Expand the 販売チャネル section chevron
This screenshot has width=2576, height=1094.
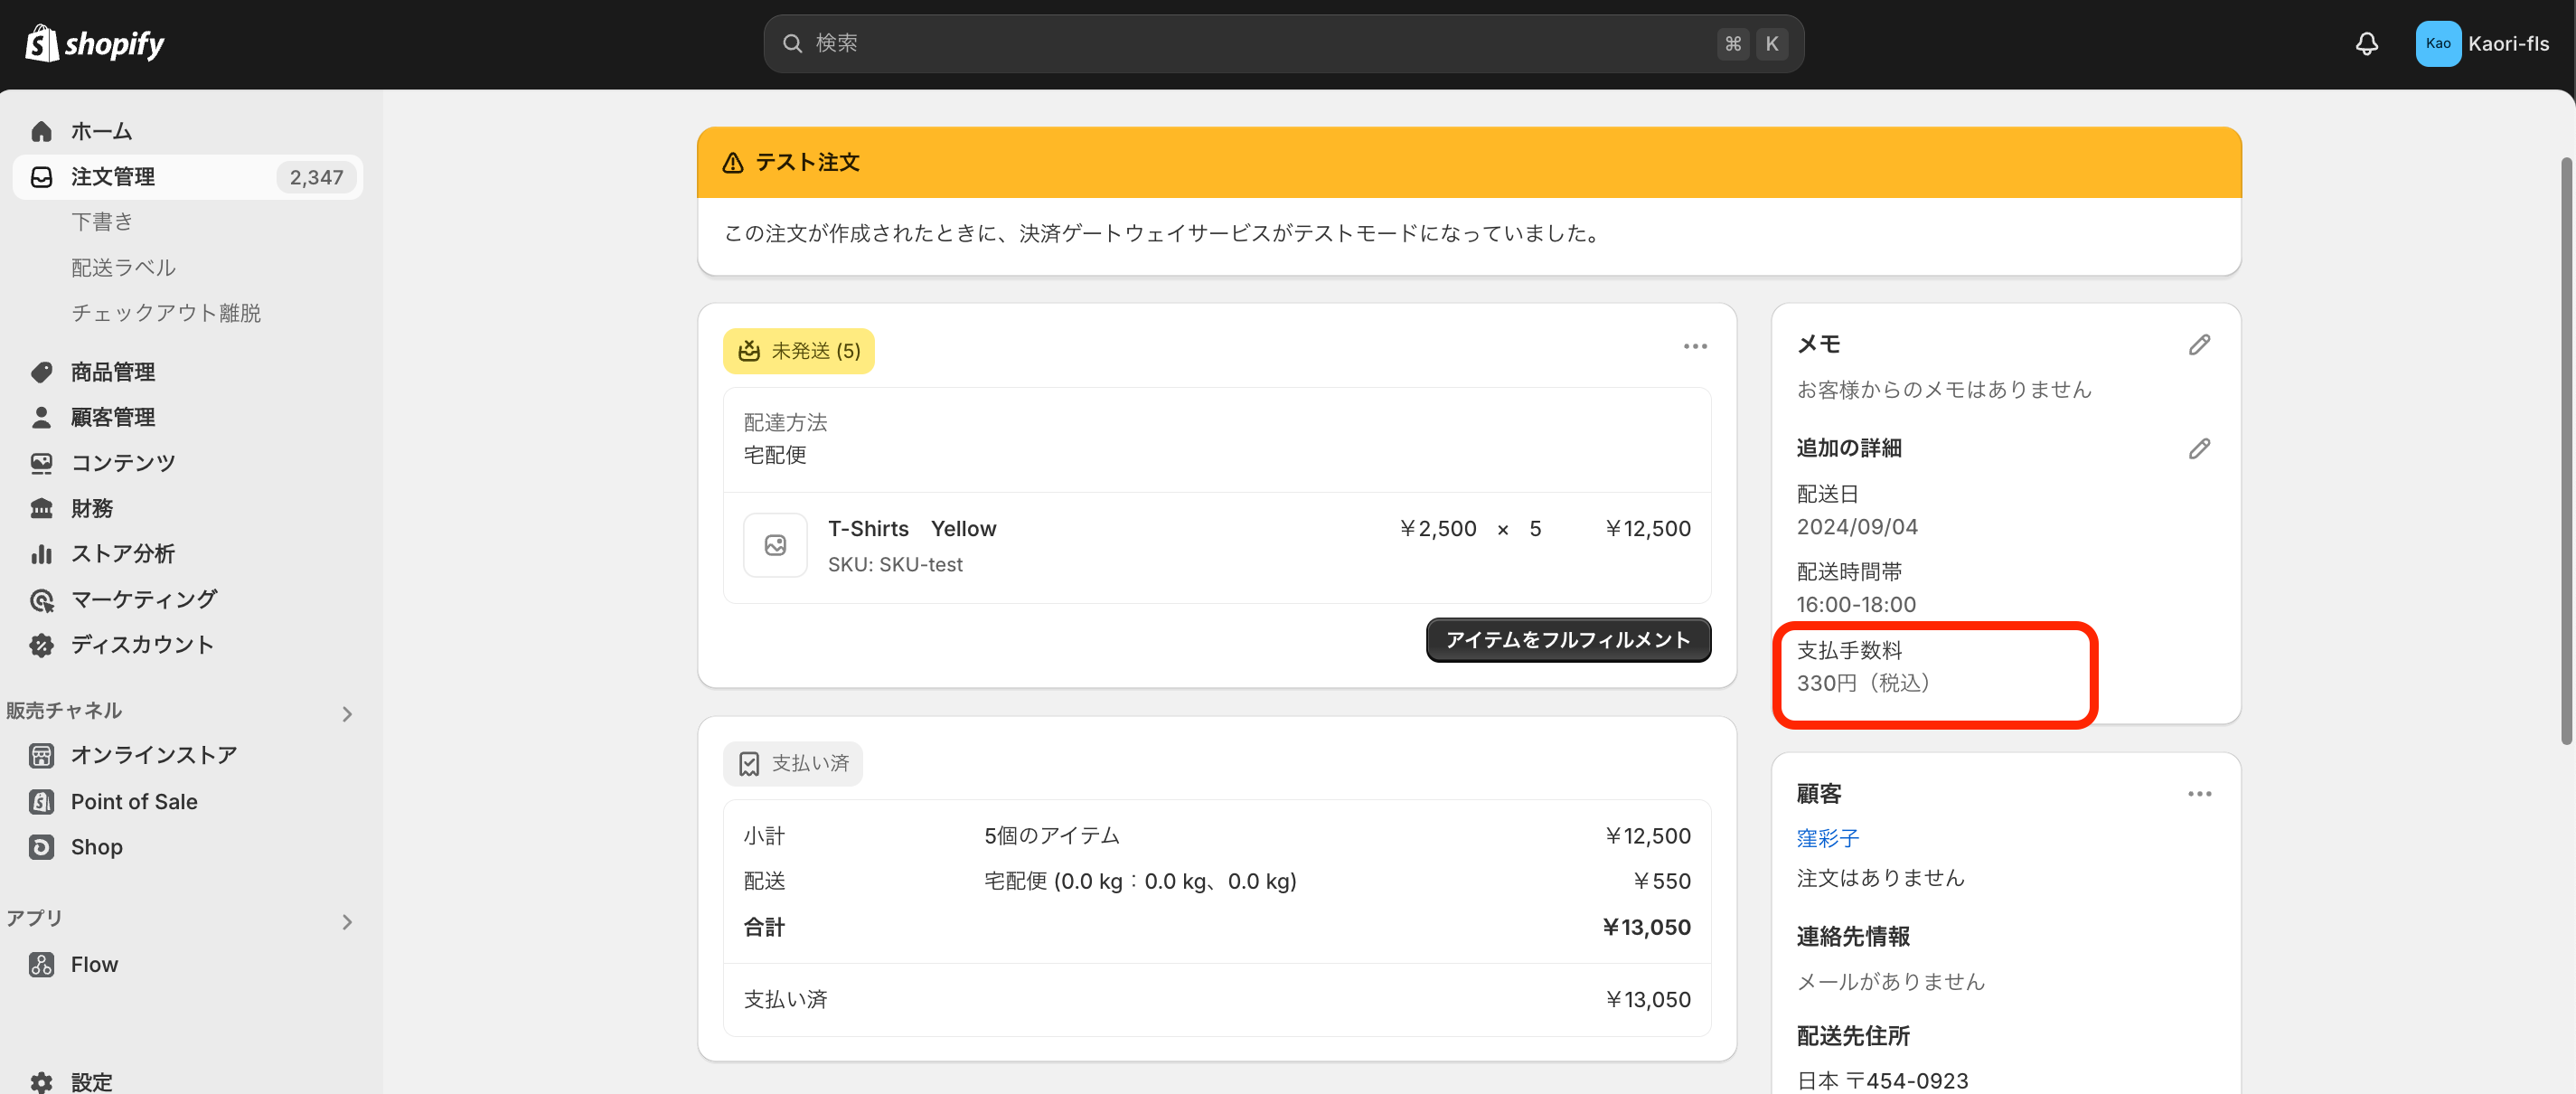pyautogui.click(x=347, y=714)
